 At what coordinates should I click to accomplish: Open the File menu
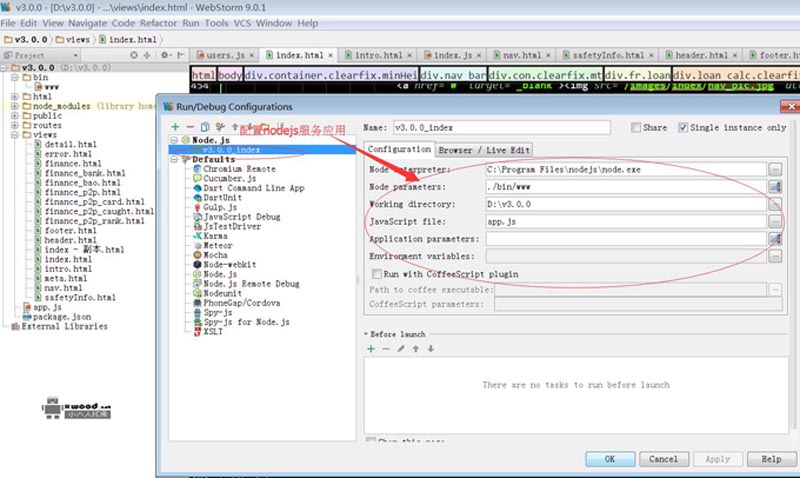[8, 23]
